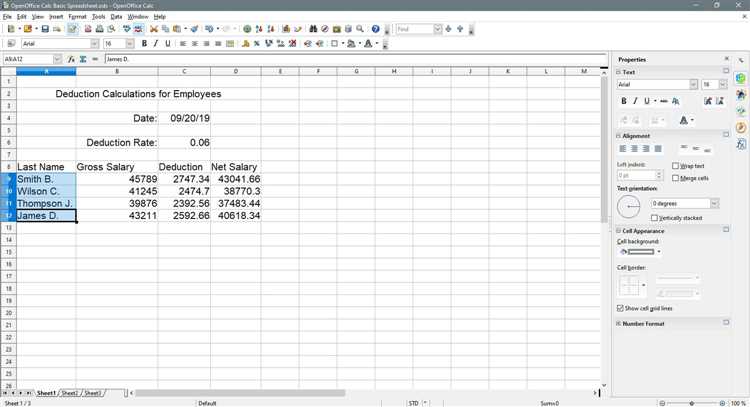Open the Help question mark icon
Viewport: 750px width, 407px height.
tap(375, 29)
